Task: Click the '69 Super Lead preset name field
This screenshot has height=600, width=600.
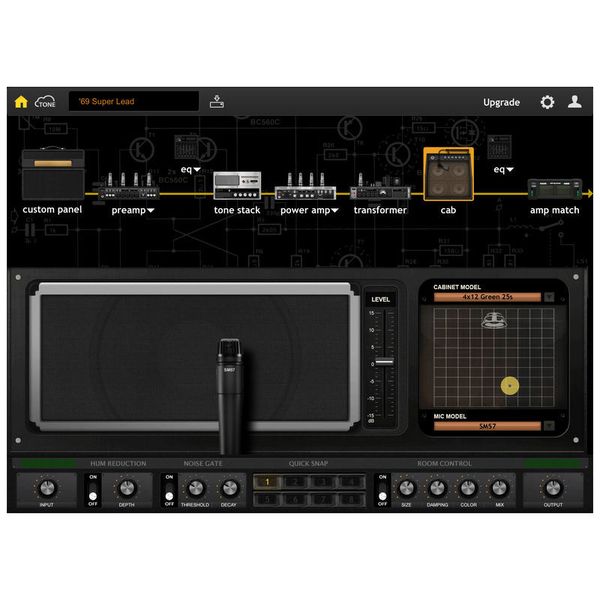Action: coord(134,101)
